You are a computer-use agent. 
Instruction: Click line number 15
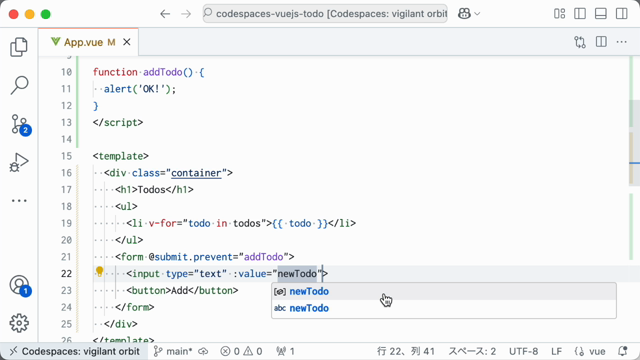click(66, 156)
